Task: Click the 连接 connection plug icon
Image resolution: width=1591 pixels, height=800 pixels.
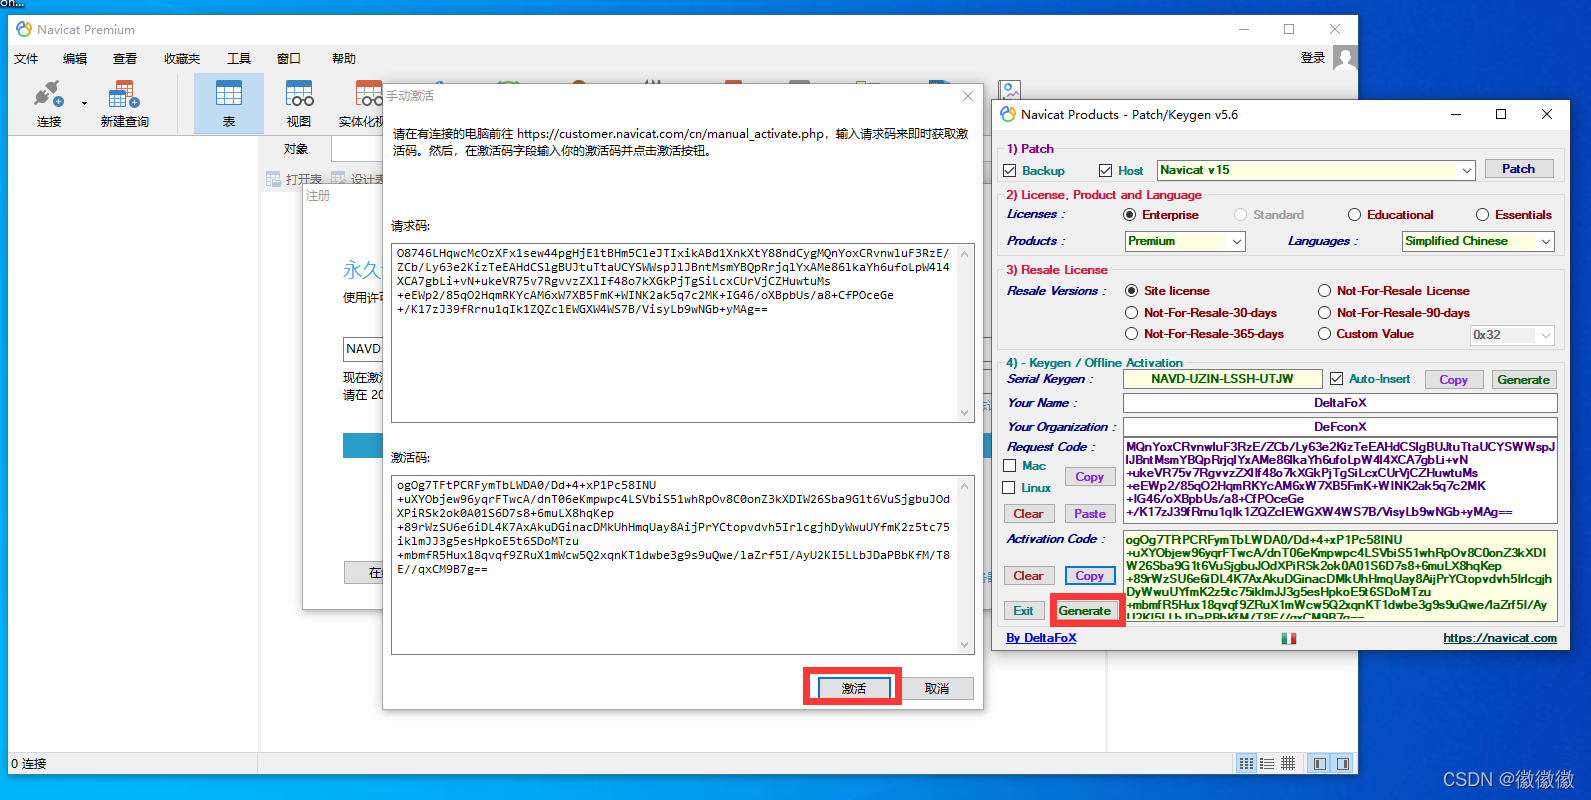Action: [47, 95]
